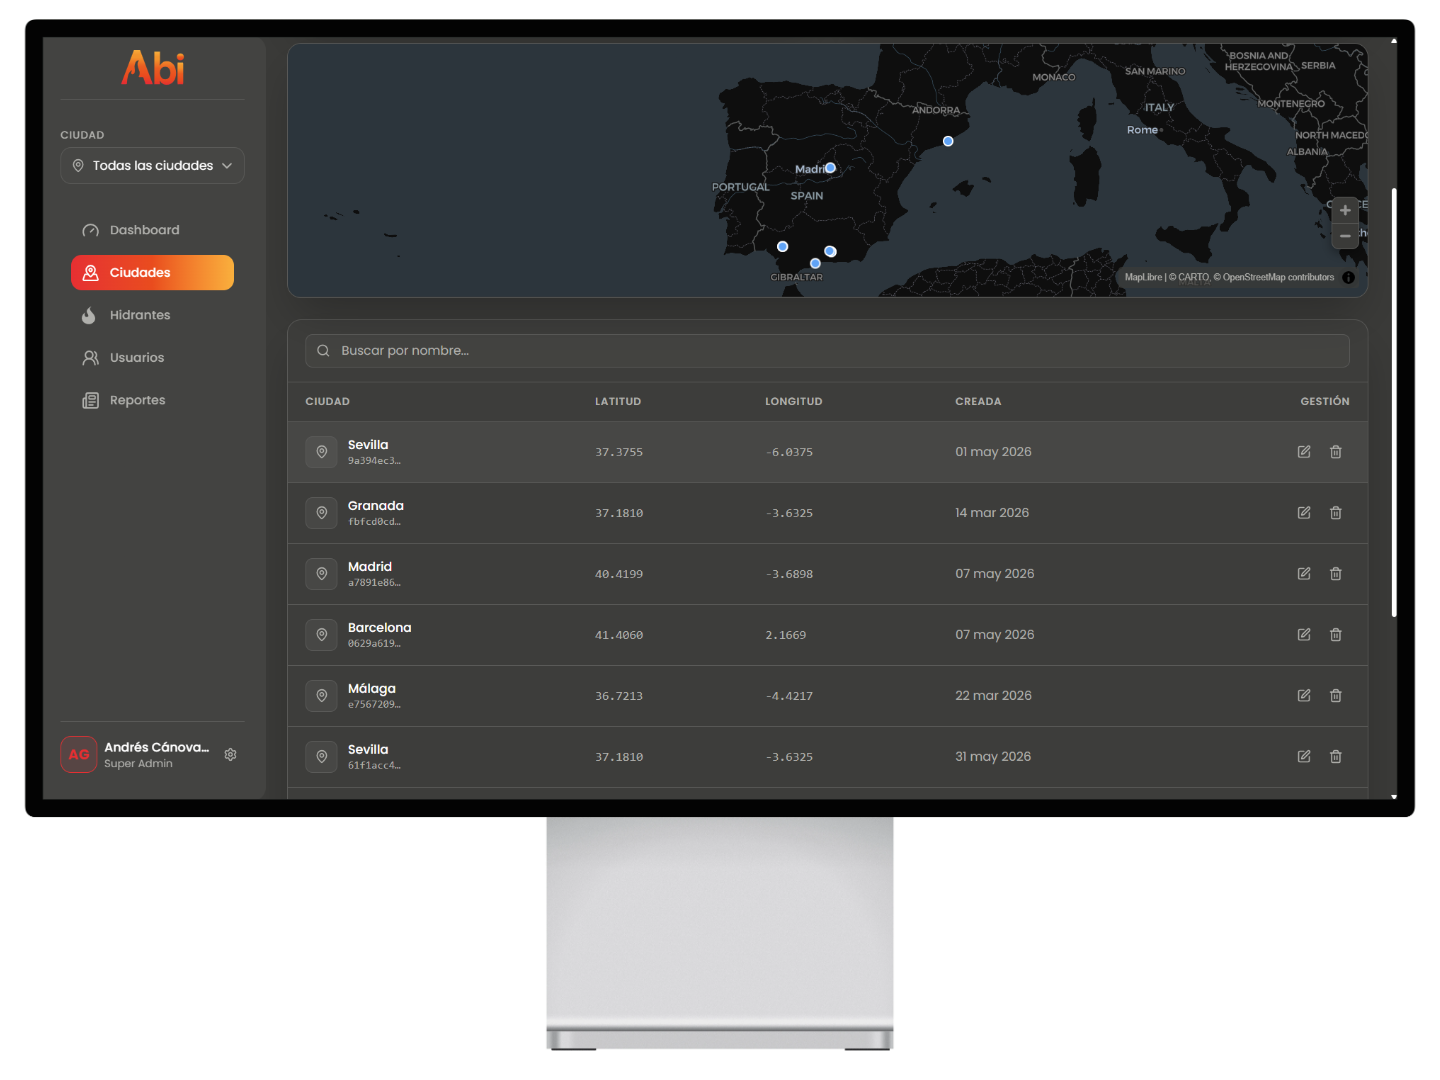Click the Barcelona row pin icon

point(322,635)
